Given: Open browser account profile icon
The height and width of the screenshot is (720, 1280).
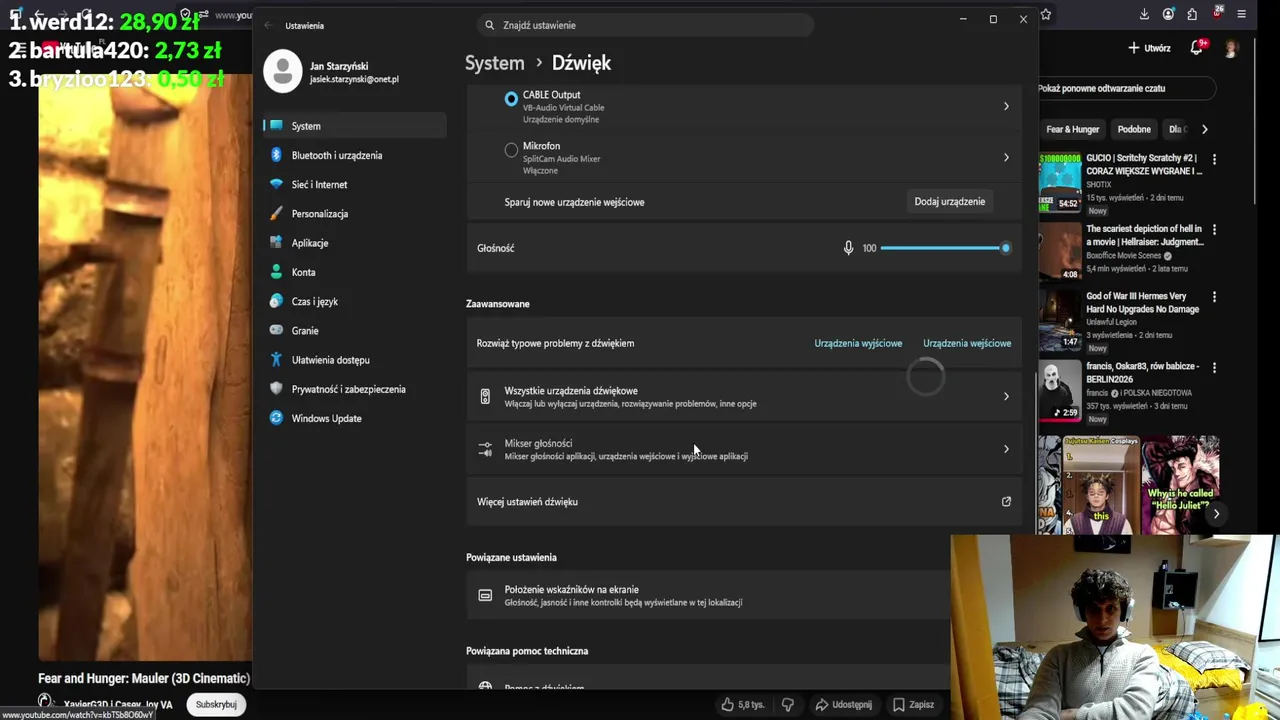Looking at the screenshot, I should (x=1168, y=15).
